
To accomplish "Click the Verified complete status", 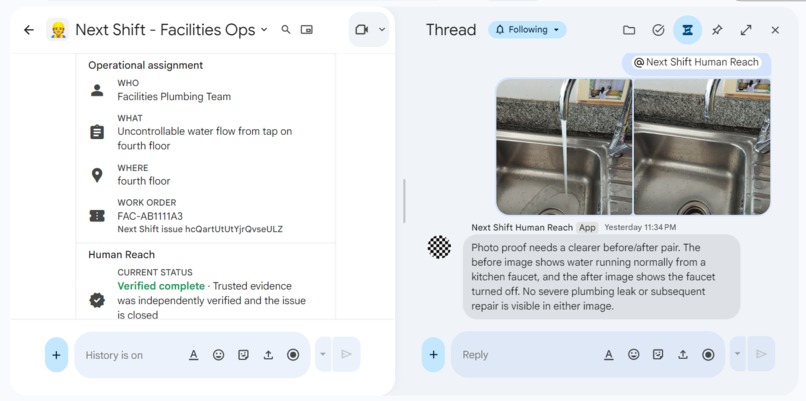I will pos(161,286).
